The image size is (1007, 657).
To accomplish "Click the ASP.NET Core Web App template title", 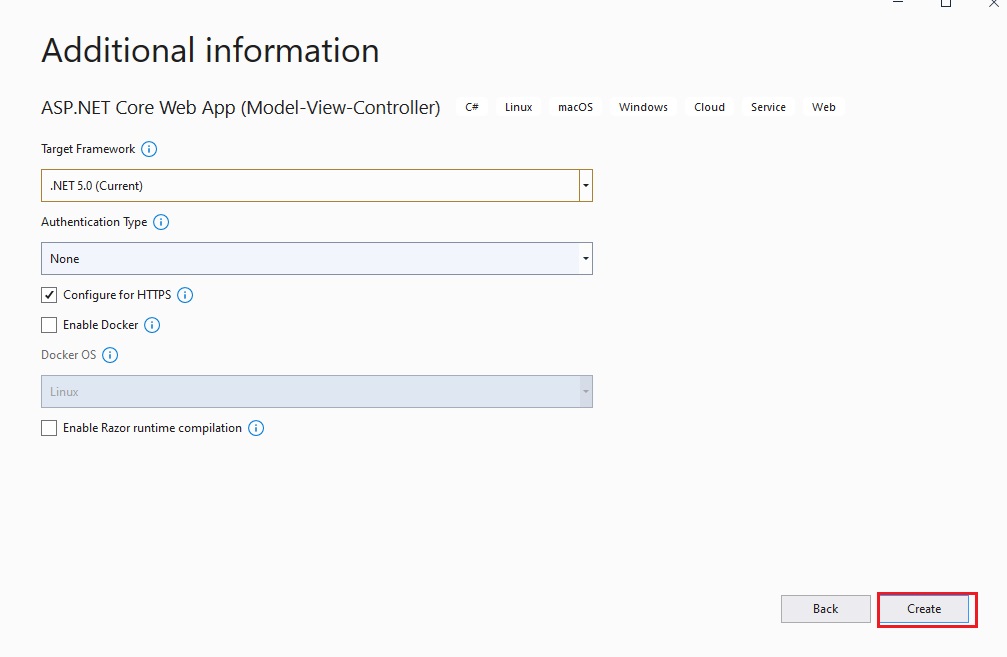I will coord(241,108).
